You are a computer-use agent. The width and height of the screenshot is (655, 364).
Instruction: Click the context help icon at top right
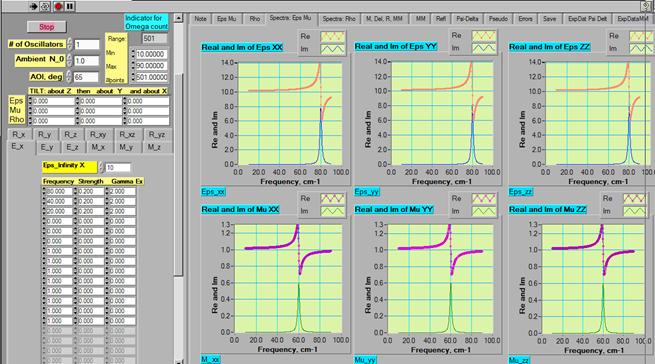[x=647, y=5]
